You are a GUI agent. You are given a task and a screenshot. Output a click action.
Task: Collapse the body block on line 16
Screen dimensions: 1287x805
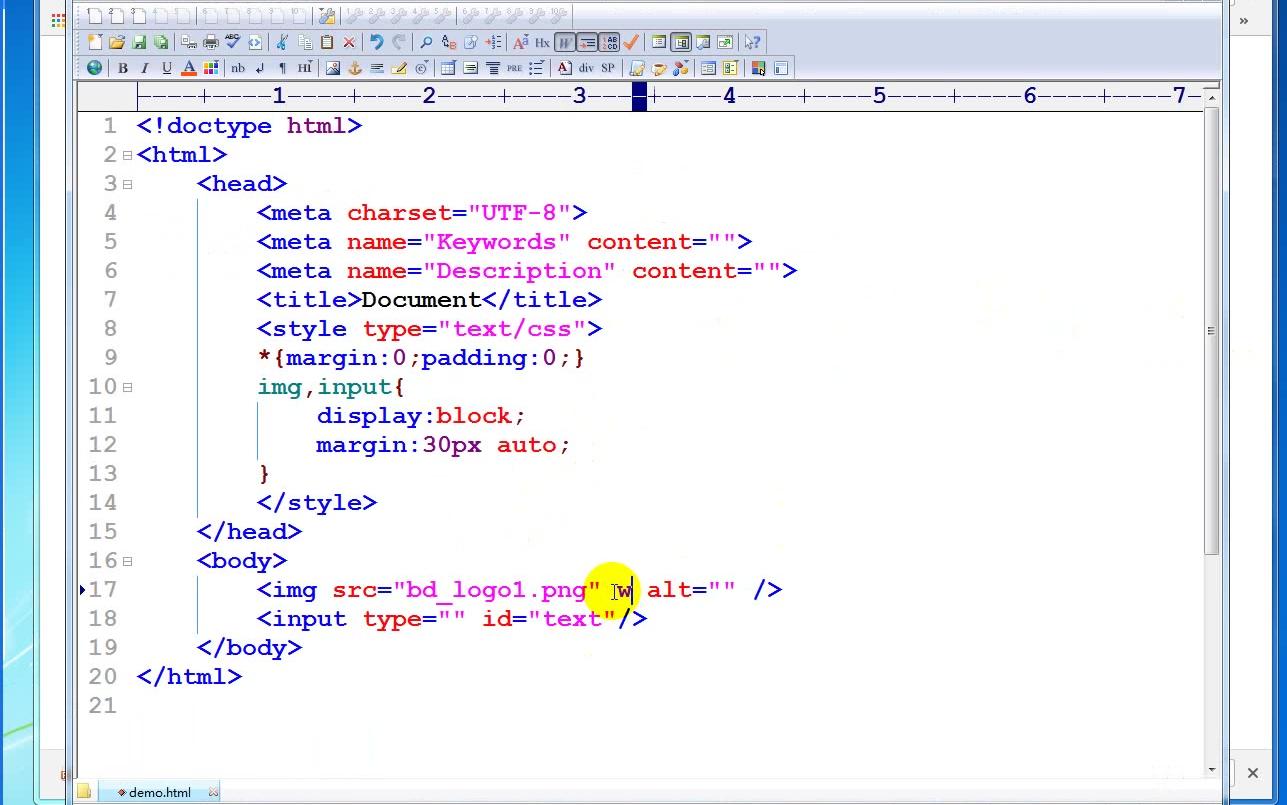pyautogui.click(x=127, y=561)
